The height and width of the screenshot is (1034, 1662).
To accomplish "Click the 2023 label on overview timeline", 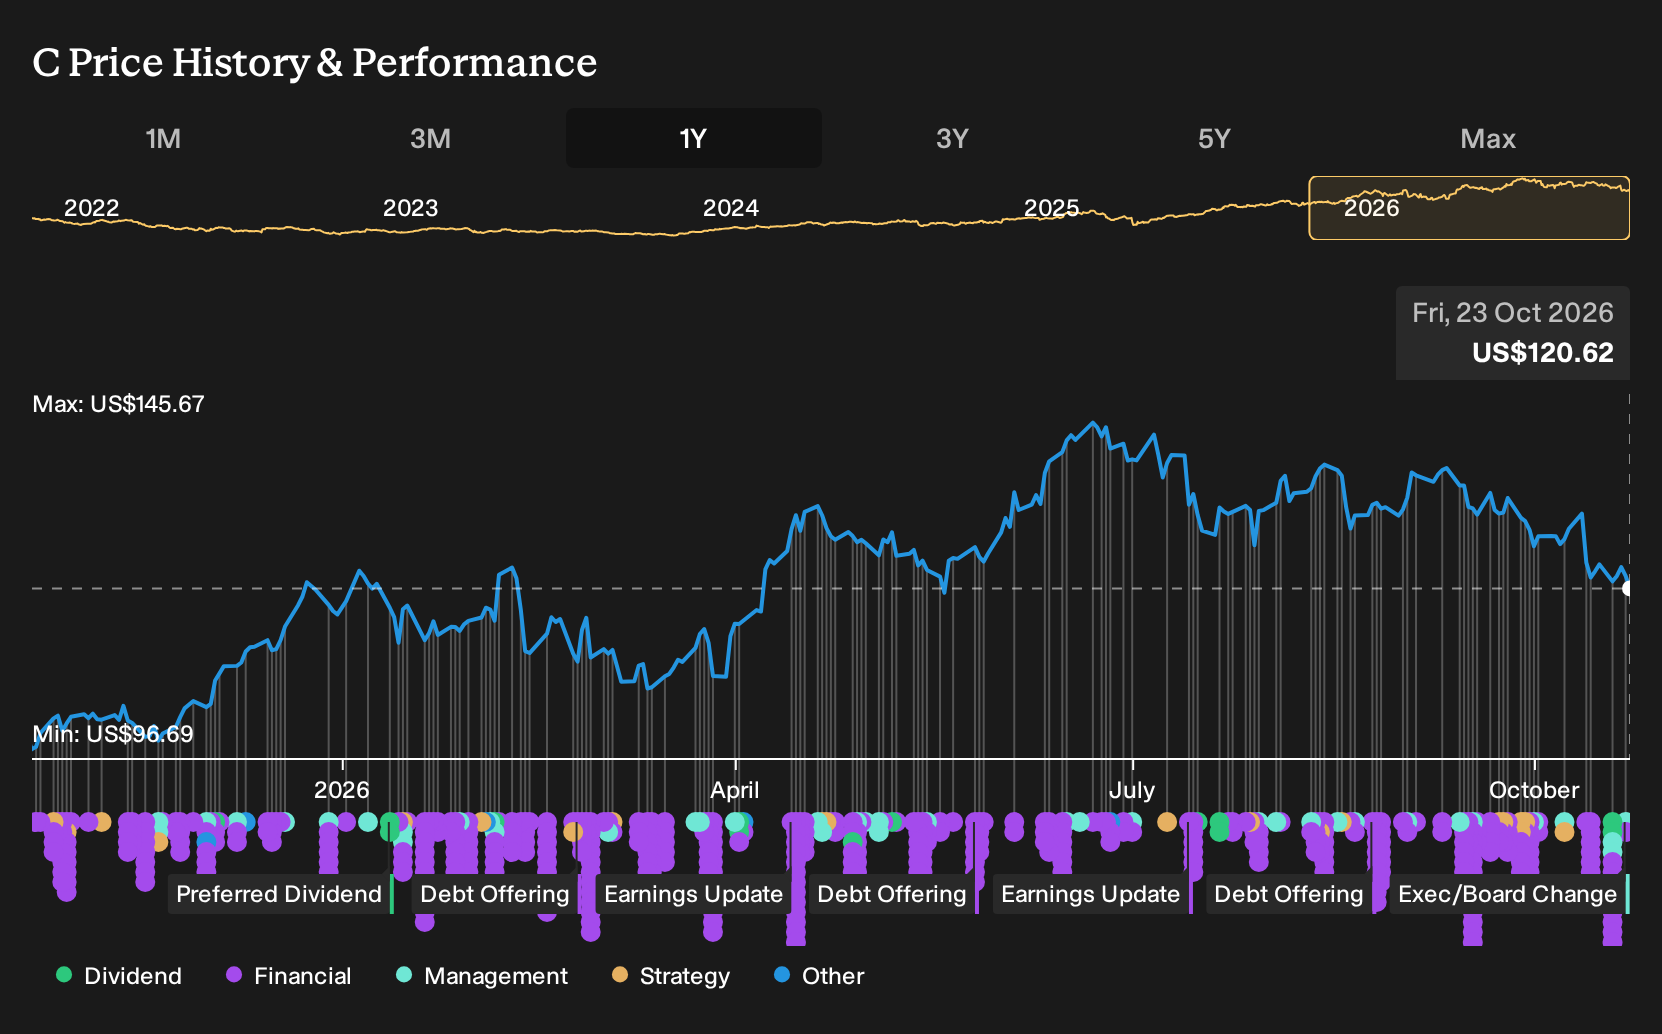I will pos(411,208).
